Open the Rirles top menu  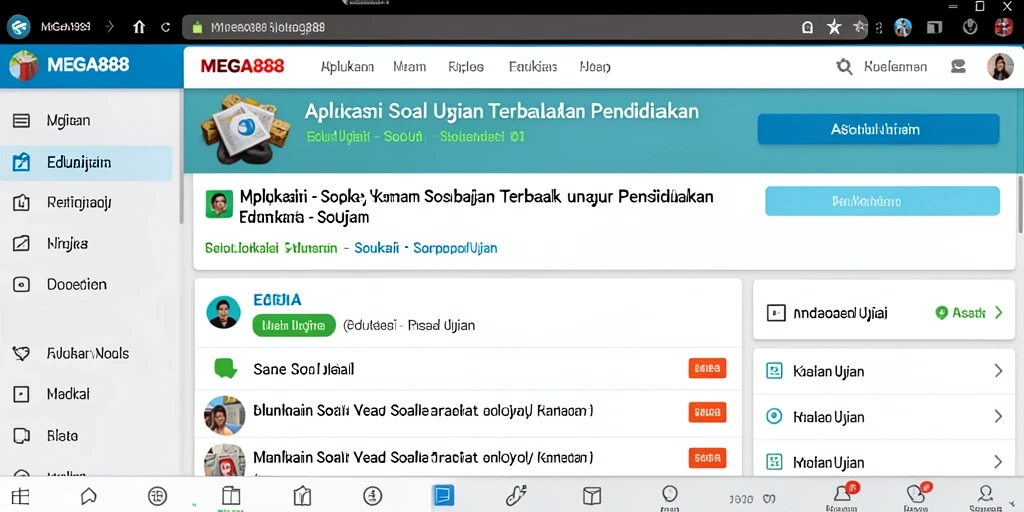[466, 67]
